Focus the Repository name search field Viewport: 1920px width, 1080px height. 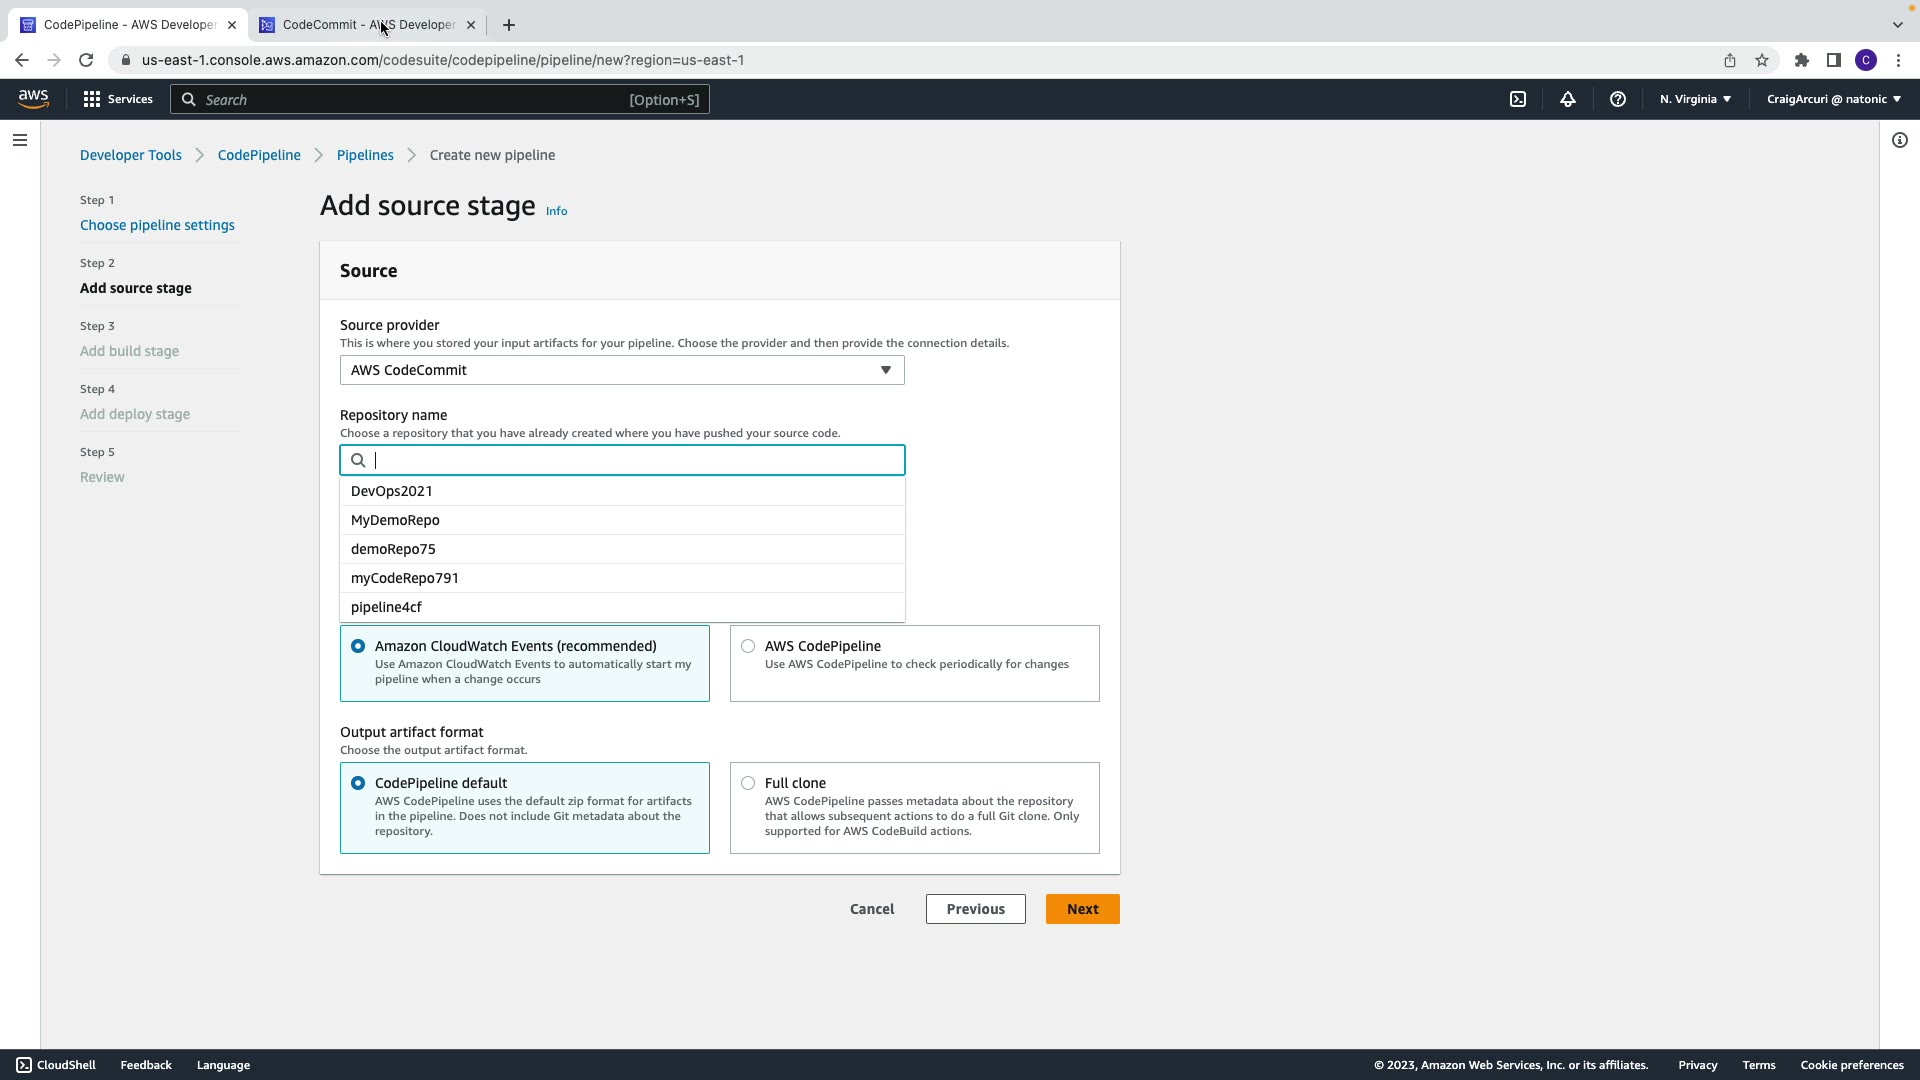point(636,460)
